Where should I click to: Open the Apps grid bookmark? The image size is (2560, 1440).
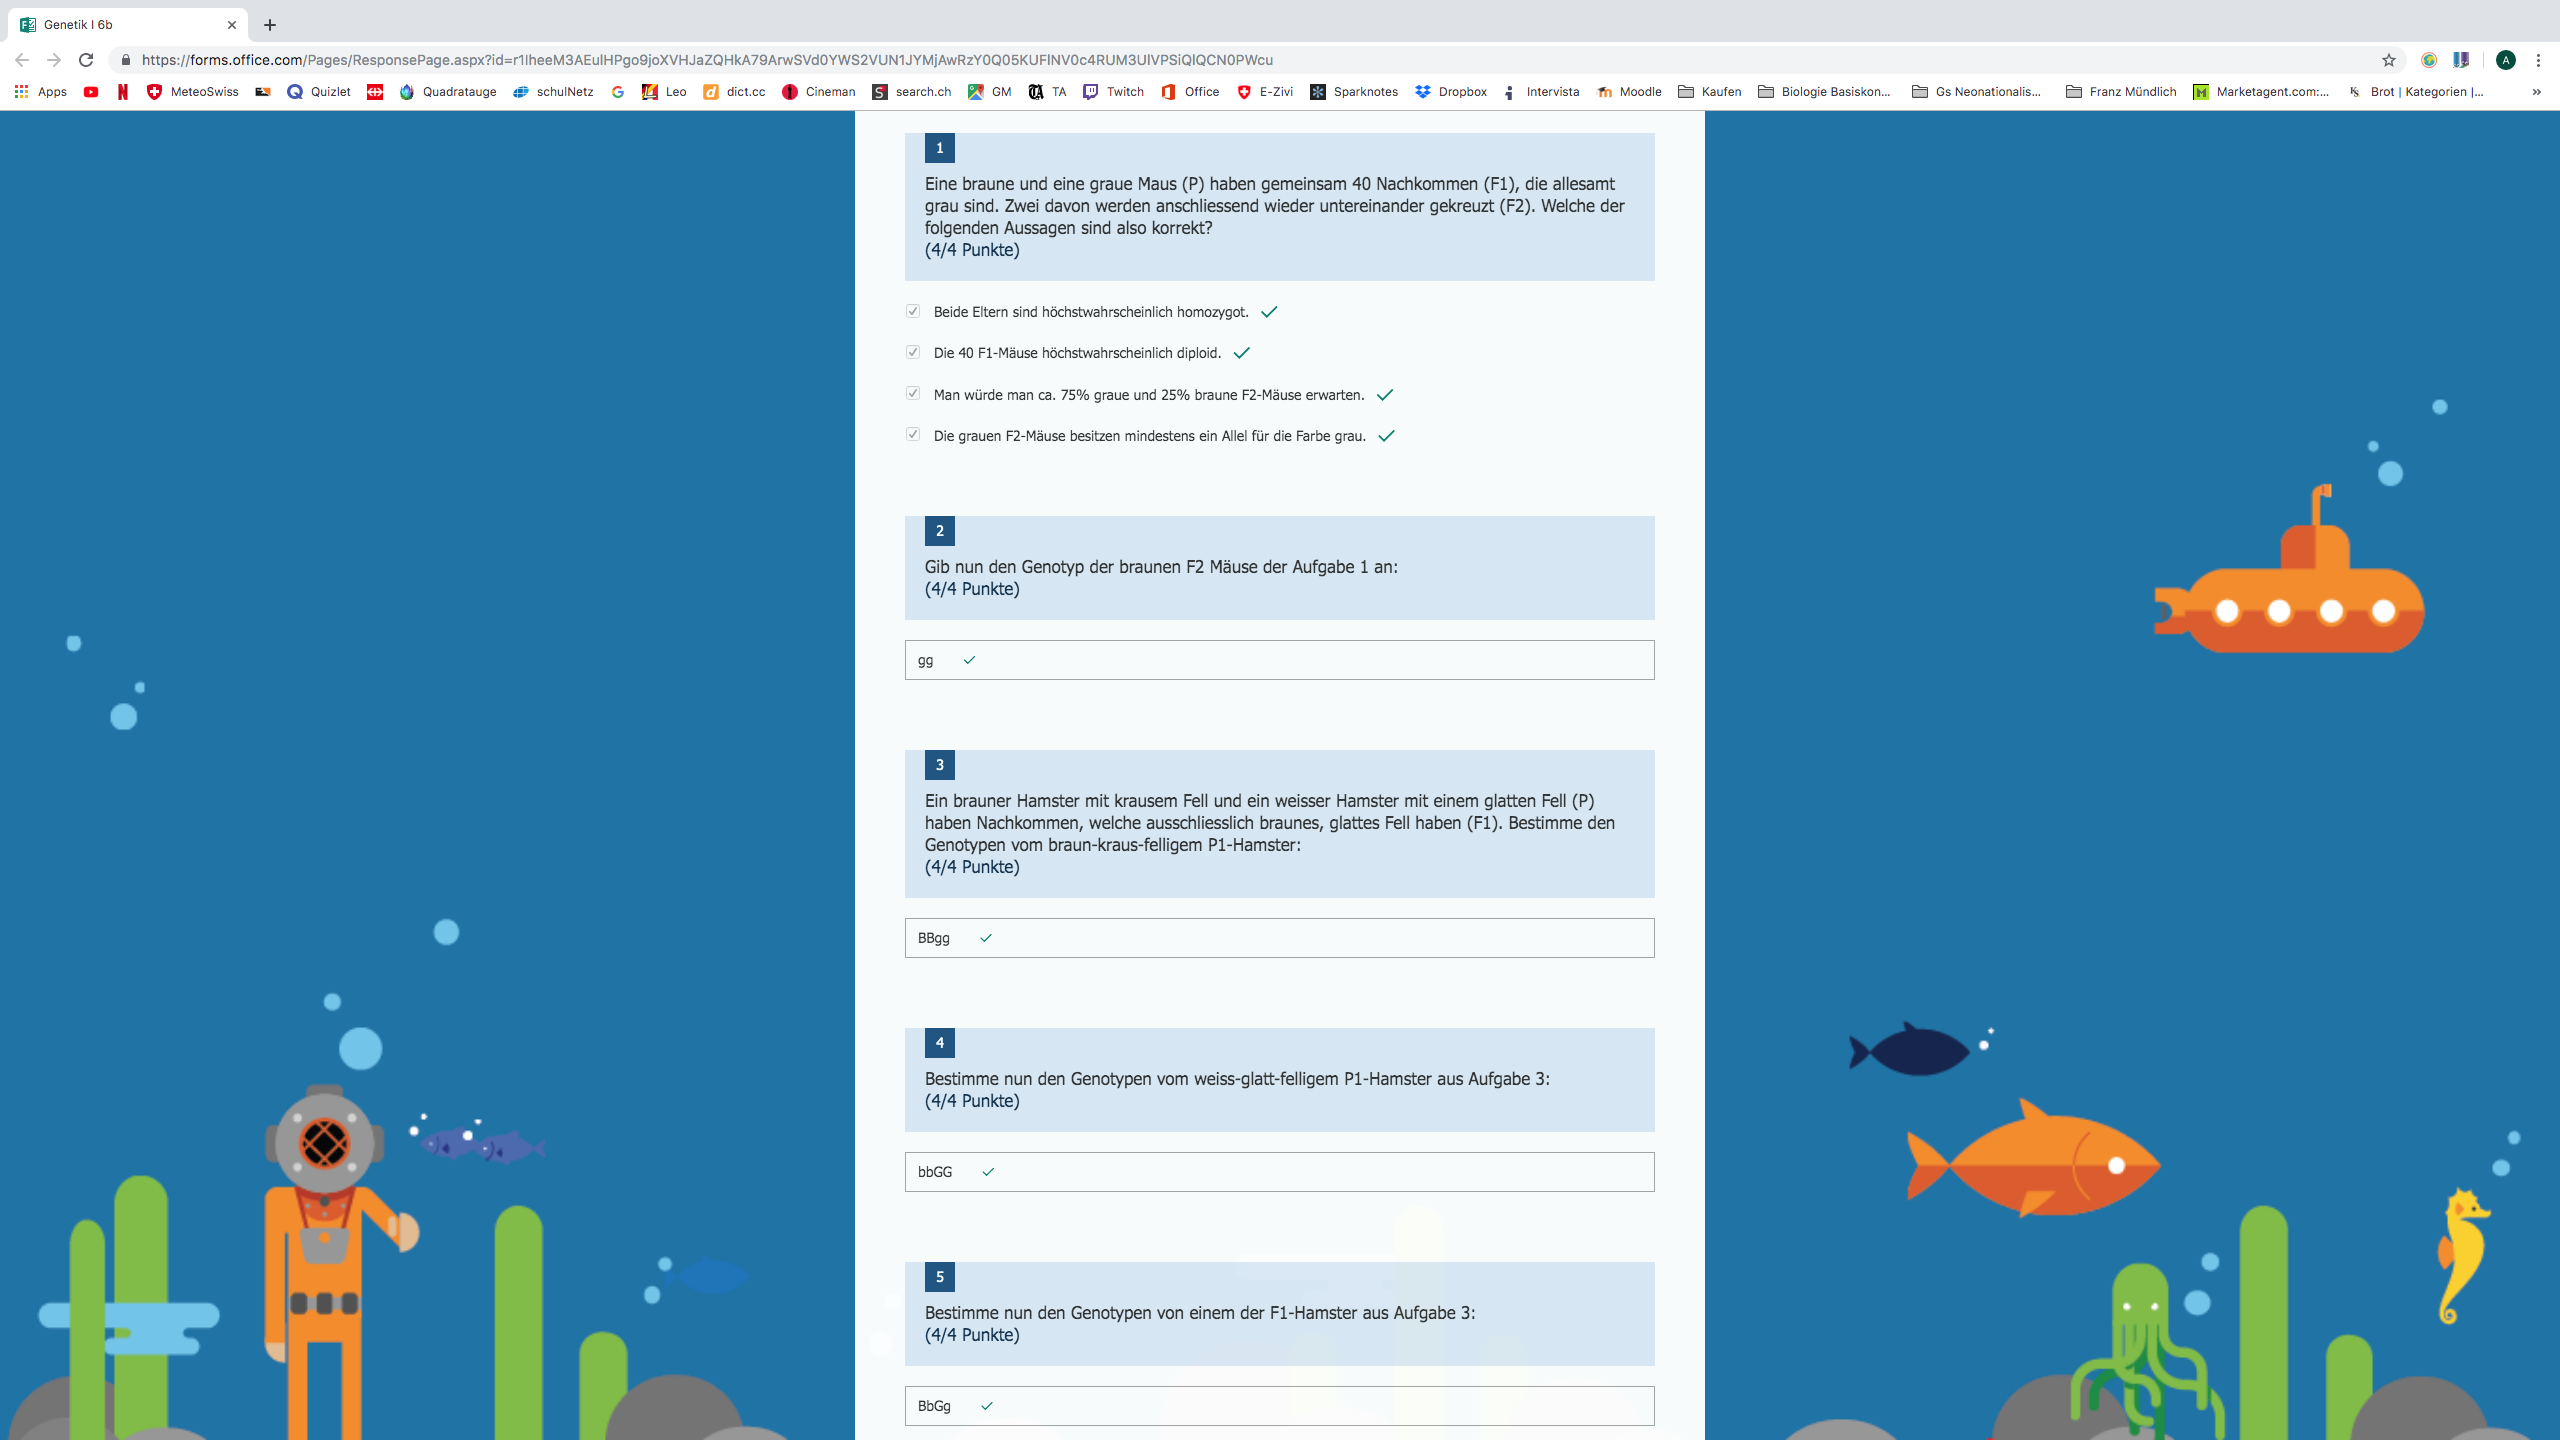[40, 91]
